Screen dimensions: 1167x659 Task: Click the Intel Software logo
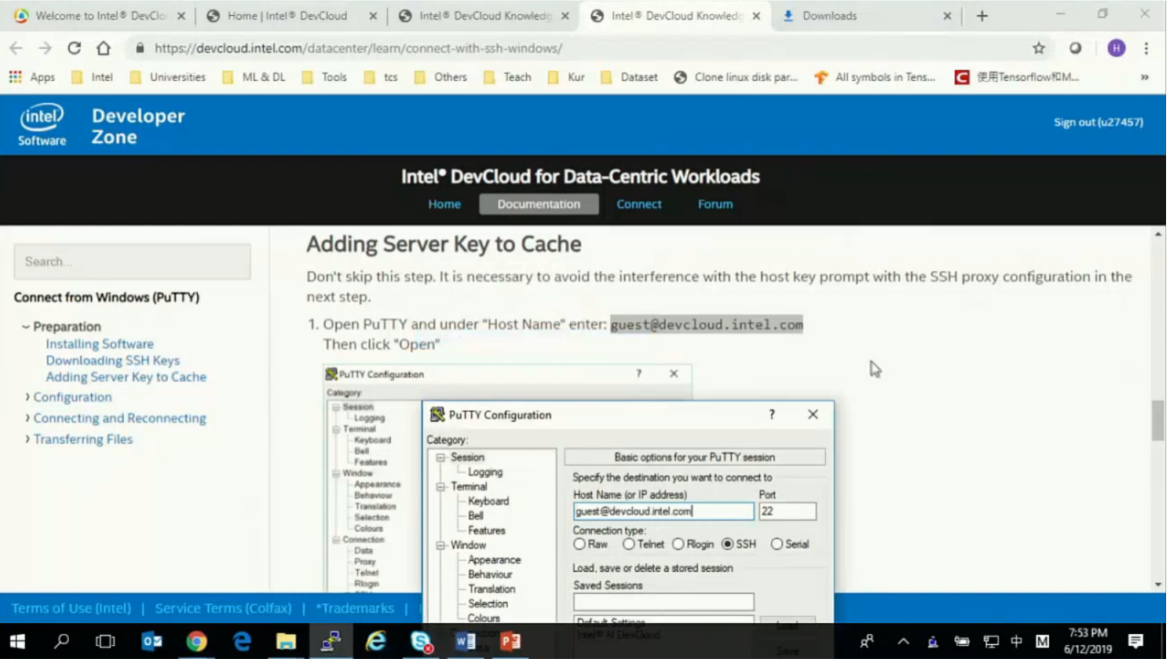pyautogui.click(x=42, y=124)
